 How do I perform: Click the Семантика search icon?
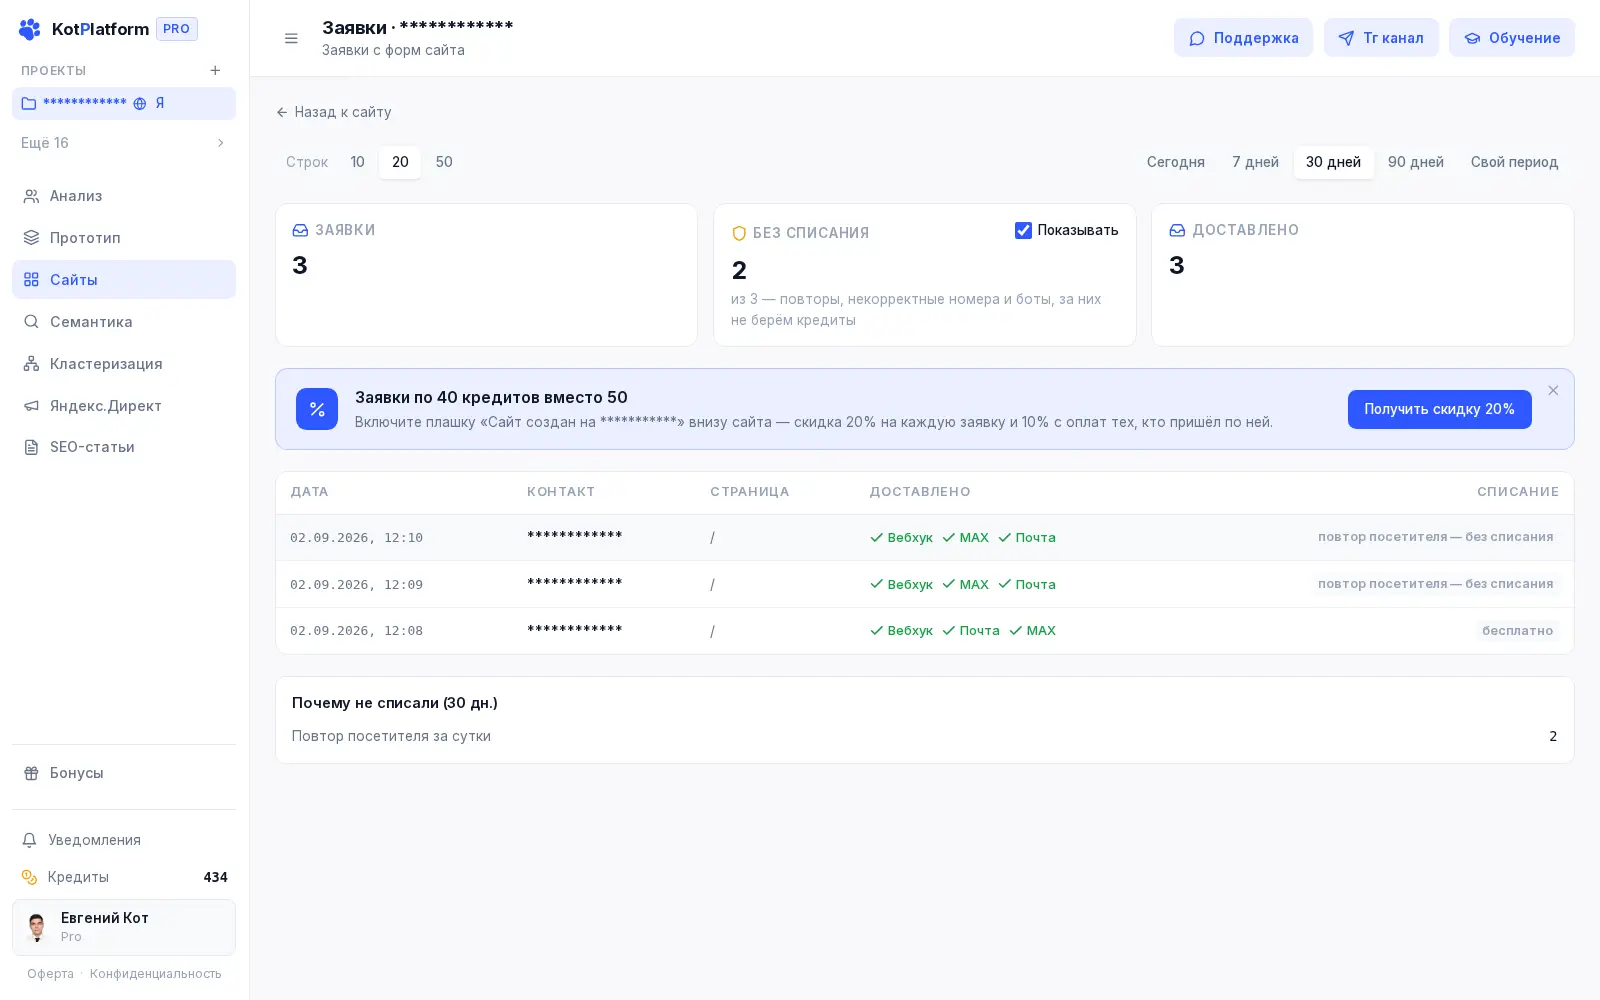pyautogui.click(x=31, y=322)
